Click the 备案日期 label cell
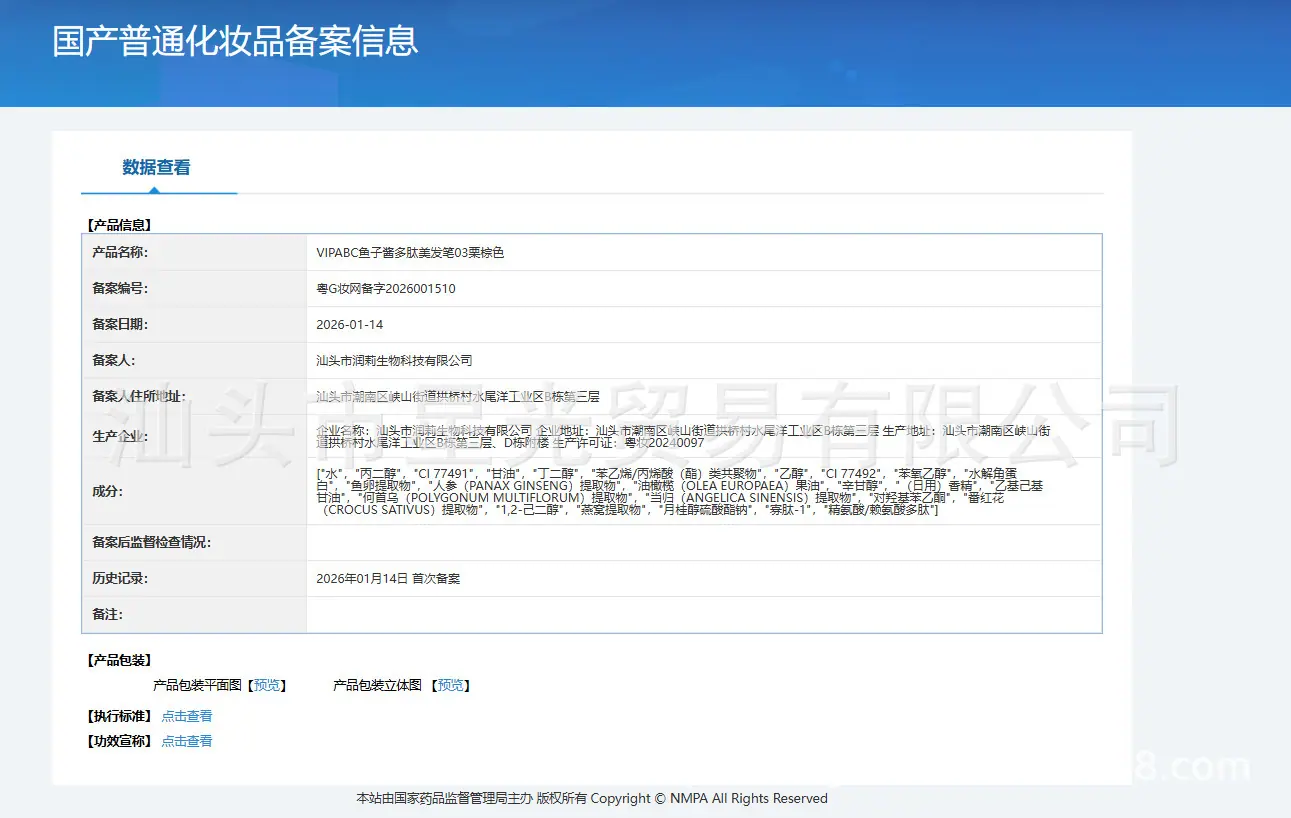The width and height of the screenshot is (1291, 818). (194, 325)
